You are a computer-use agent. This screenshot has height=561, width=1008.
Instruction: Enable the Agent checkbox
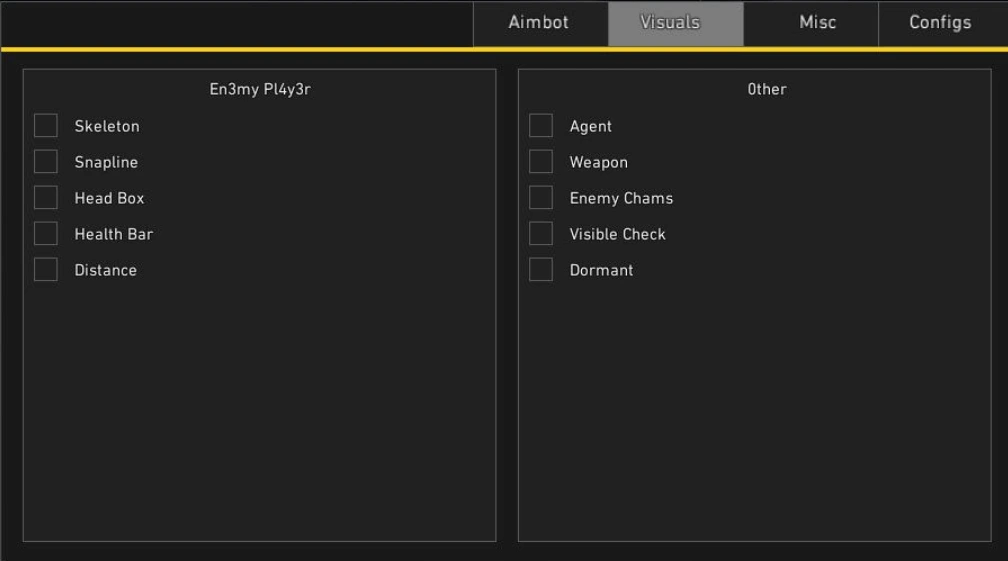click(x=541, y=125)
